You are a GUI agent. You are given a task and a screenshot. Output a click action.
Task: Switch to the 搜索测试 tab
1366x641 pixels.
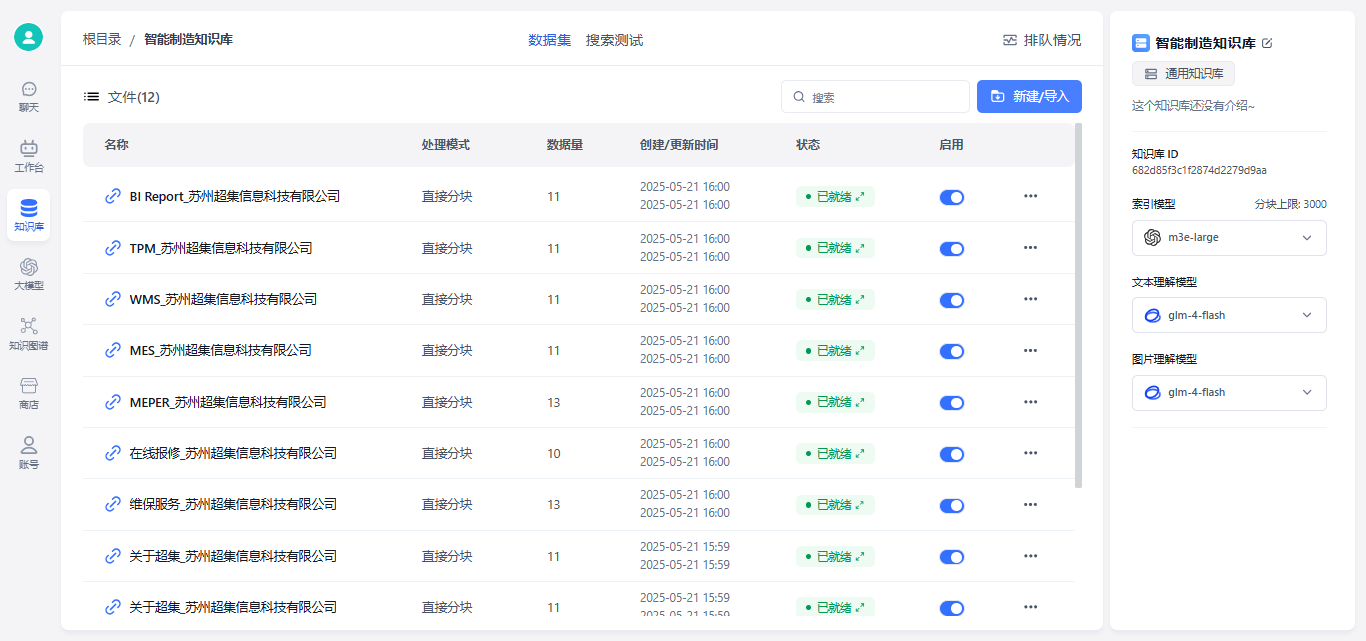[x=614, y=40]
